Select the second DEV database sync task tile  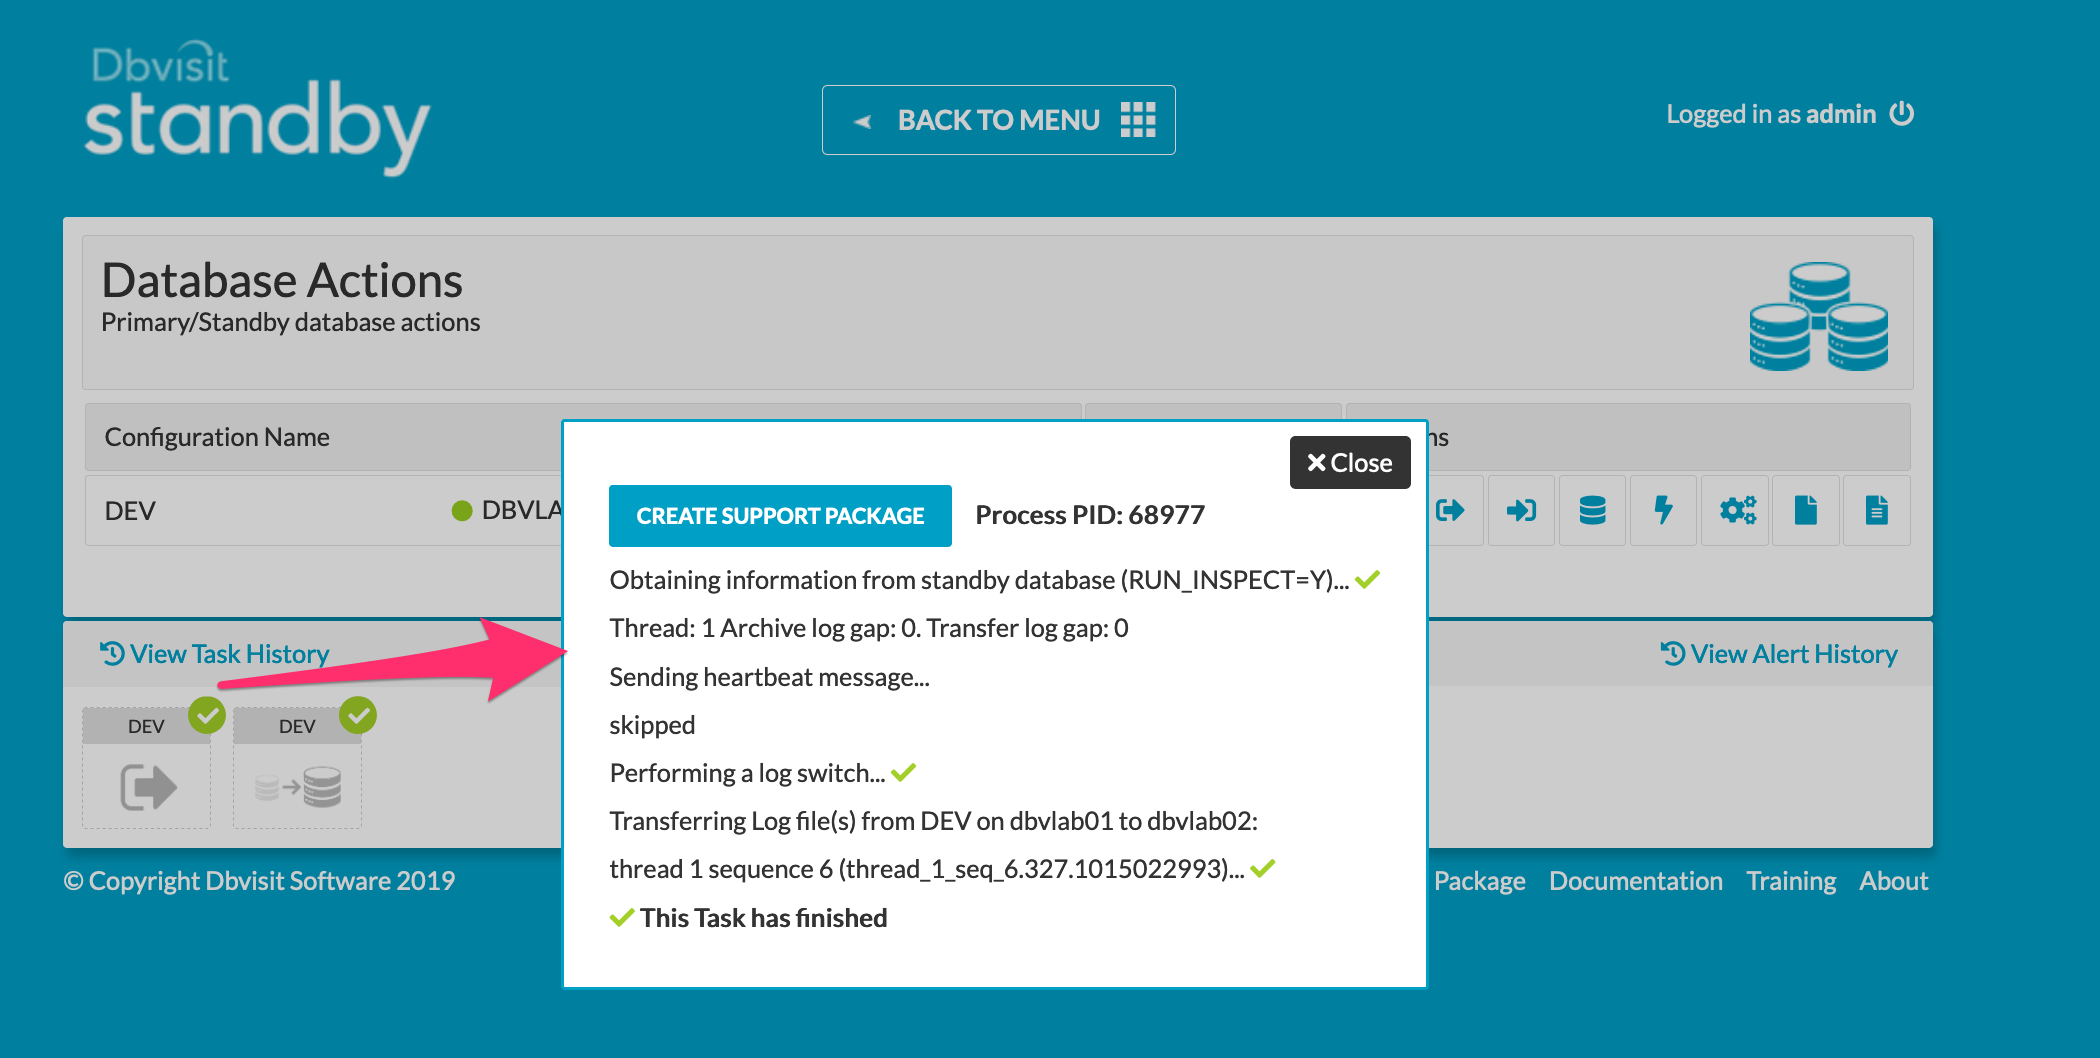(x=298, y=768)
